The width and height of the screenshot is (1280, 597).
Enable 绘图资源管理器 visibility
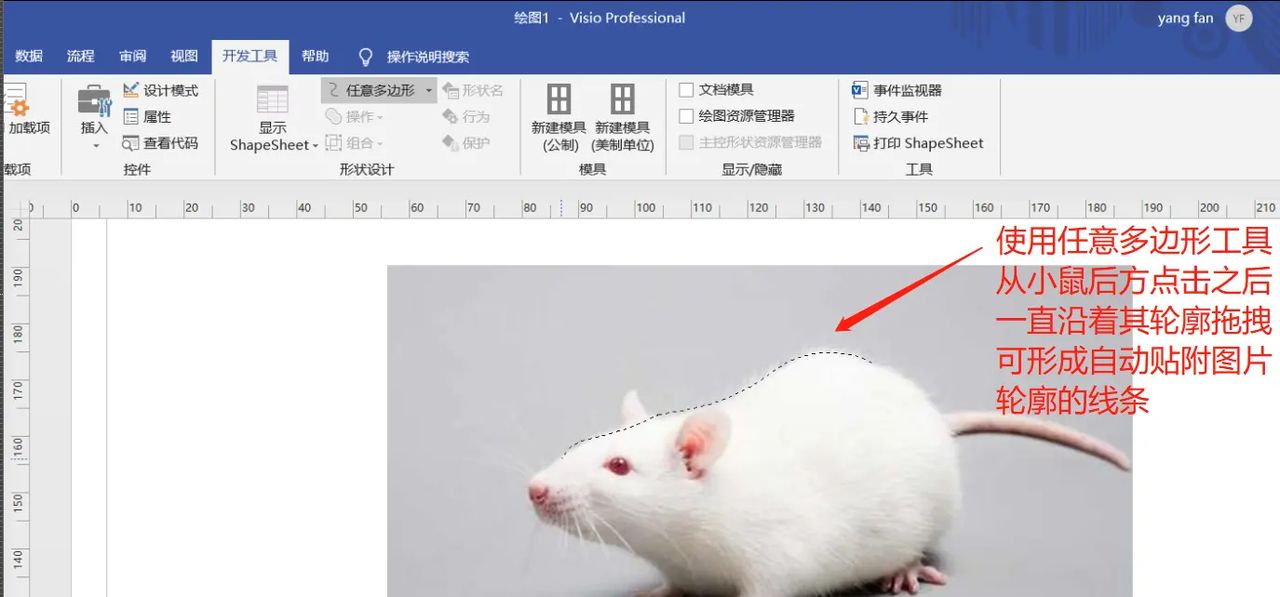(x=687, y=116)
